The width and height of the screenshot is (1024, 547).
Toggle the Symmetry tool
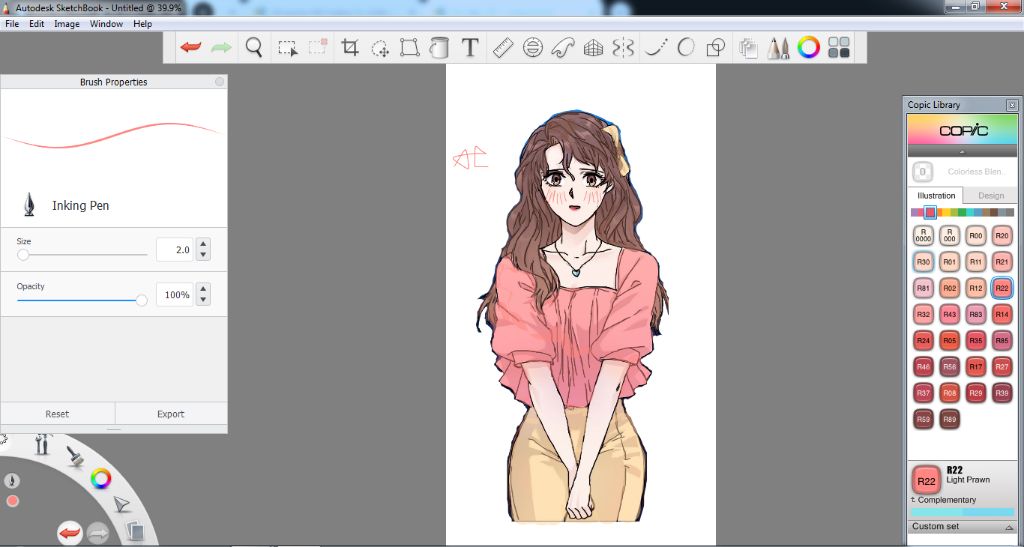pos(623,48)
